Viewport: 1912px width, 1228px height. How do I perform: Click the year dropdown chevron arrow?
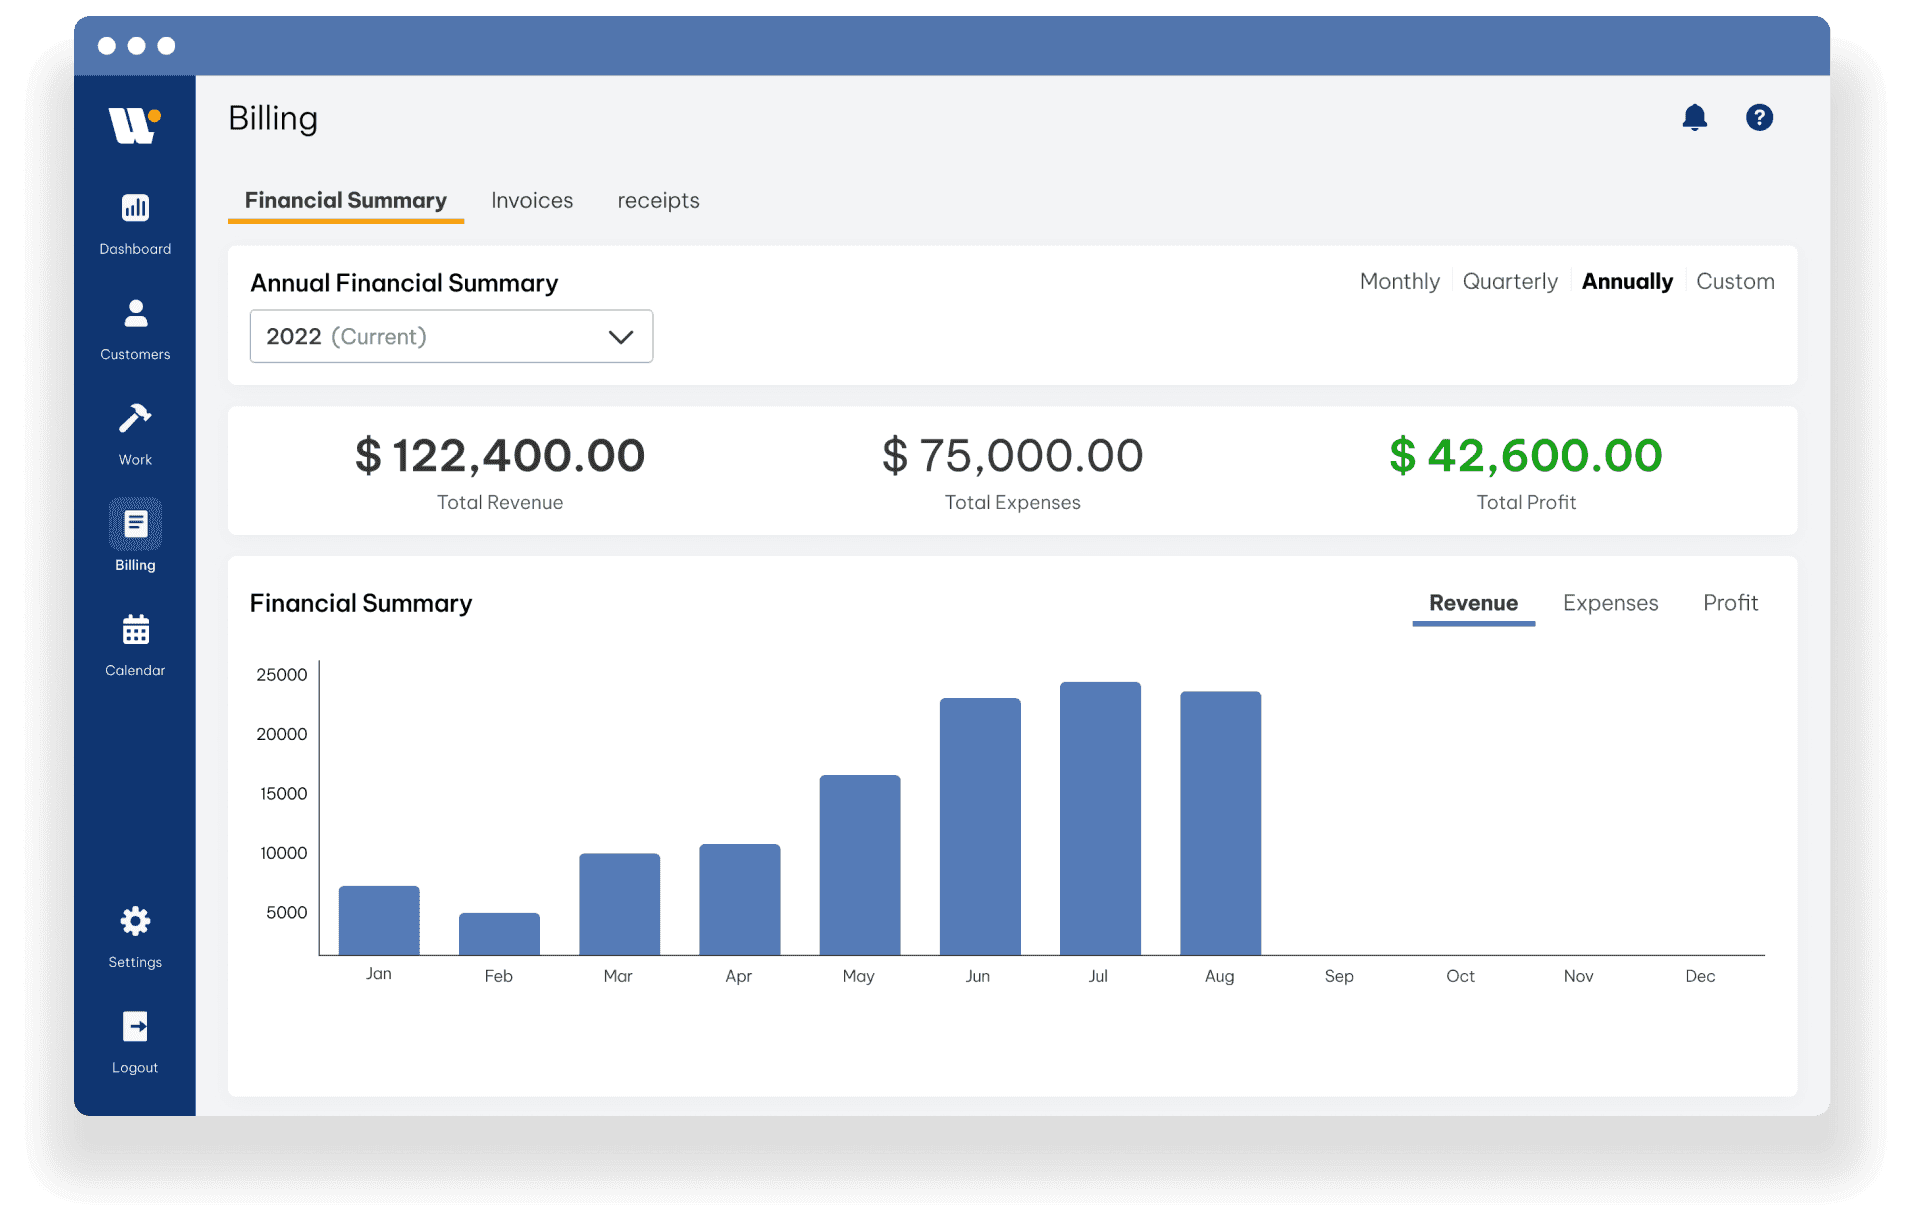pos(621,337)
